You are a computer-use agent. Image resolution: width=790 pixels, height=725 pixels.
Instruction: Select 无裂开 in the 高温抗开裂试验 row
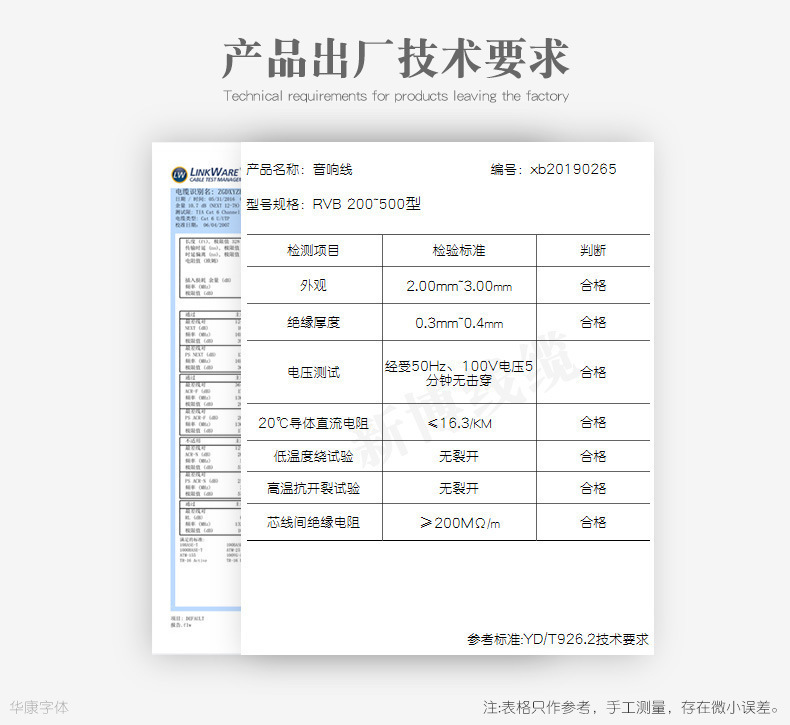[x=459, y=488]
